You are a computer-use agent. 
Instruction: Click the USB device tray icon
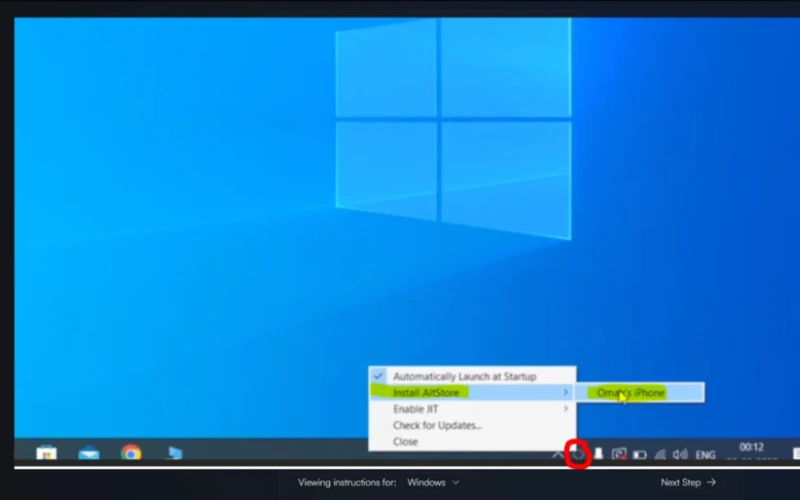point(599,454)
